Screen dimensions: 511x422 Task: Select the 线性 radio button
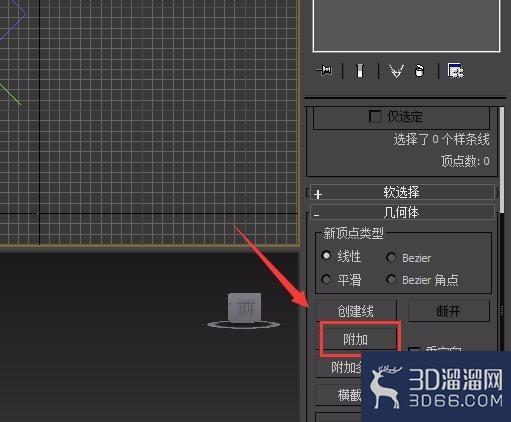pyautogui.click(x=326, y=256)
